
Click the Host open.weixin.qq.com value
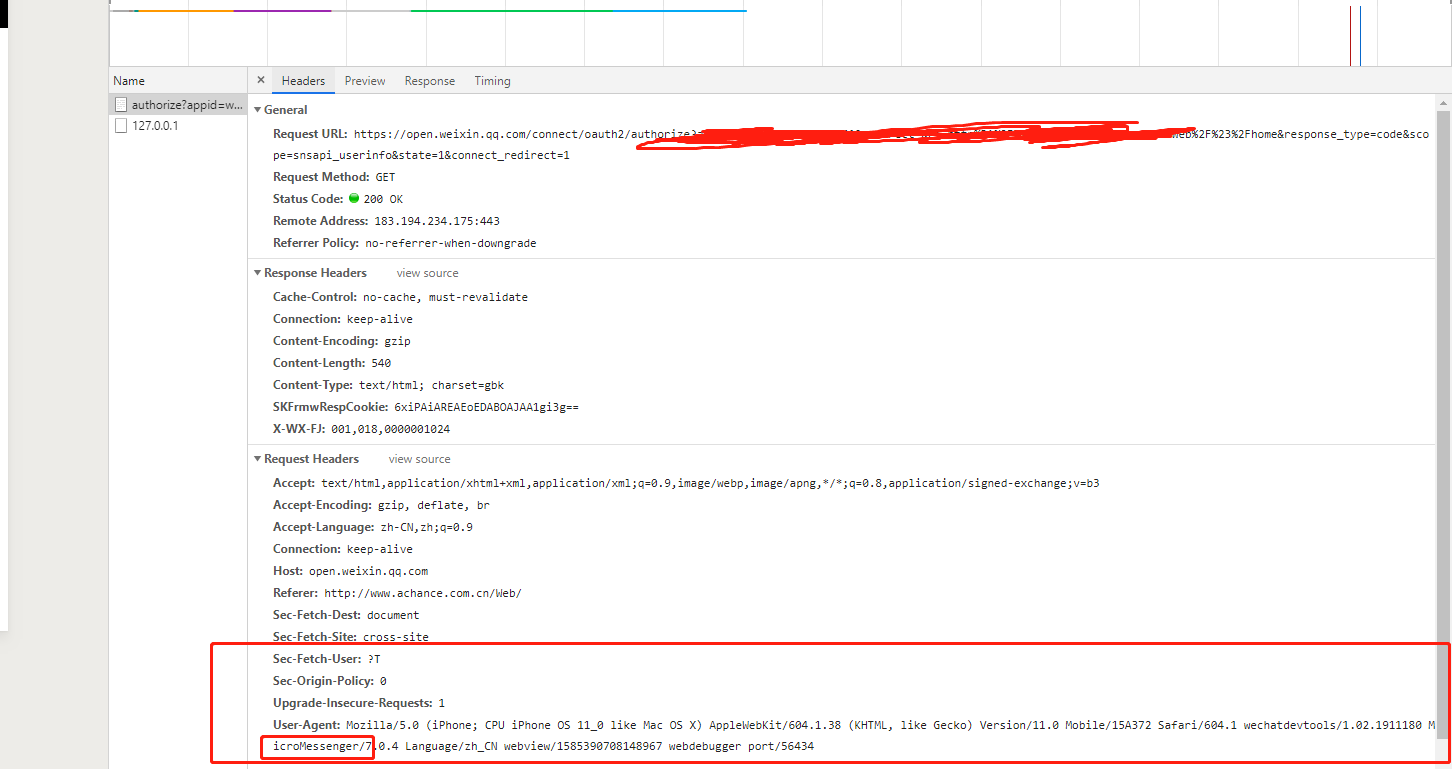coord(368,571)
